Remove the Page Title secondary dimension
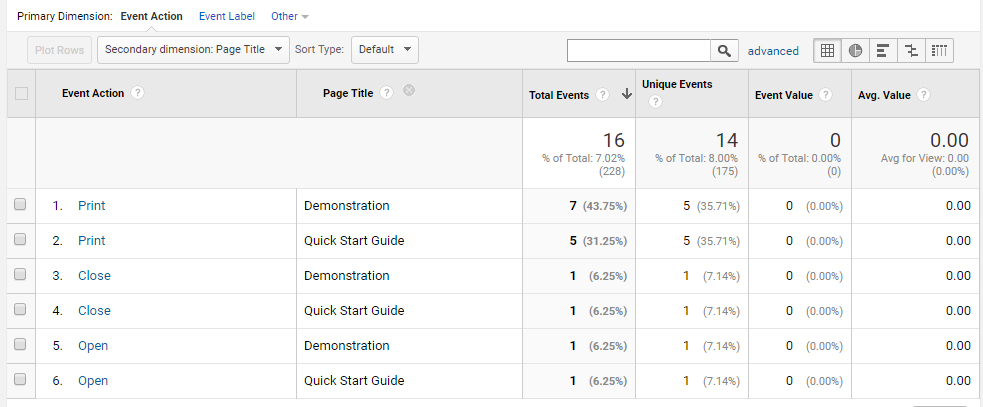The height and width of the screenshot is (407, 983). pos(409,91)
